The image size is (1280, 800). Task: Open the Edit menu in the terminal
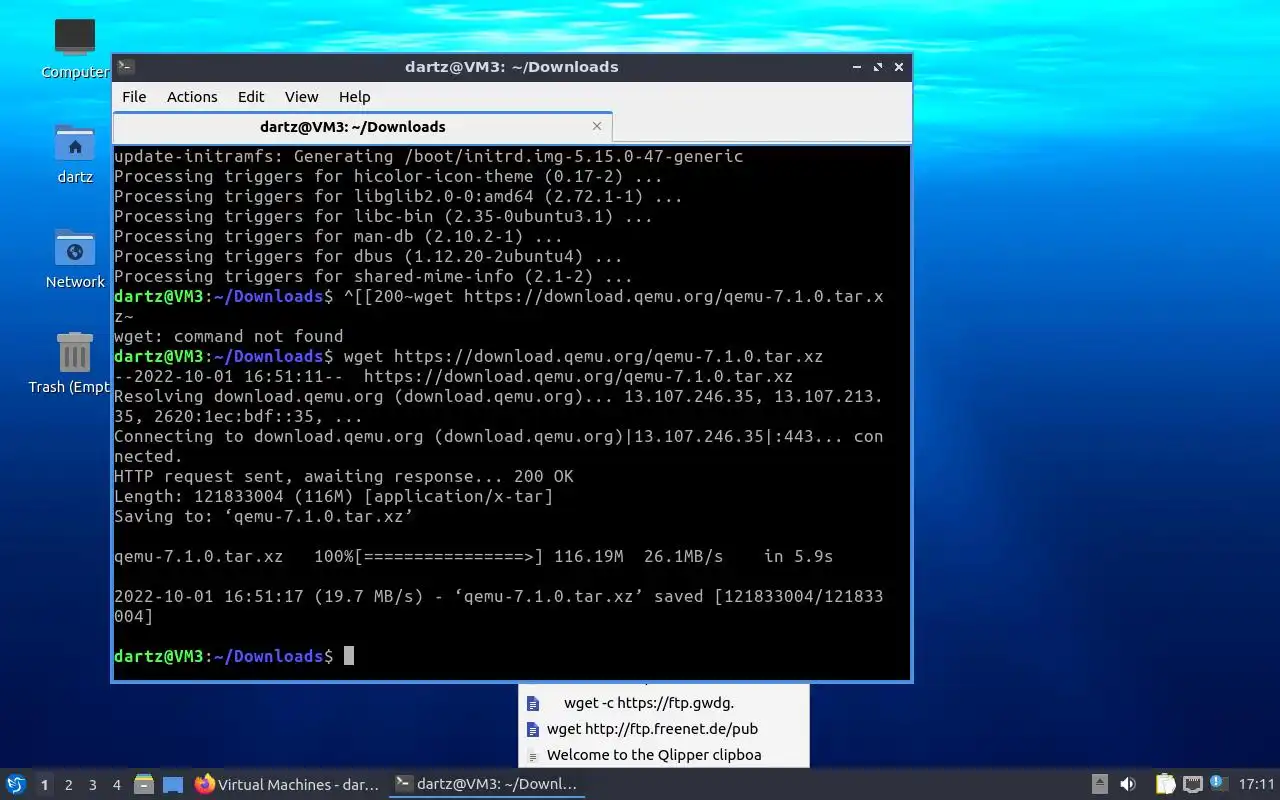click(x=251, y=97)
